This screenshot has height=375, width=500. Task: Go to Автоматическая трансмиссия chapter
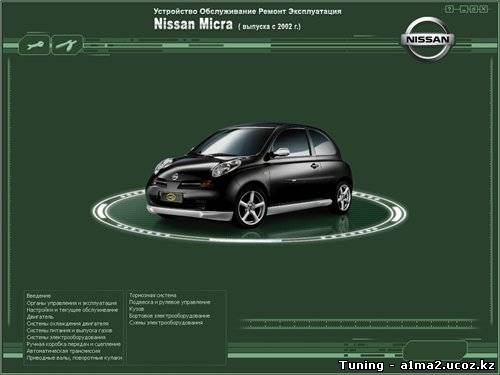[63, 351]
